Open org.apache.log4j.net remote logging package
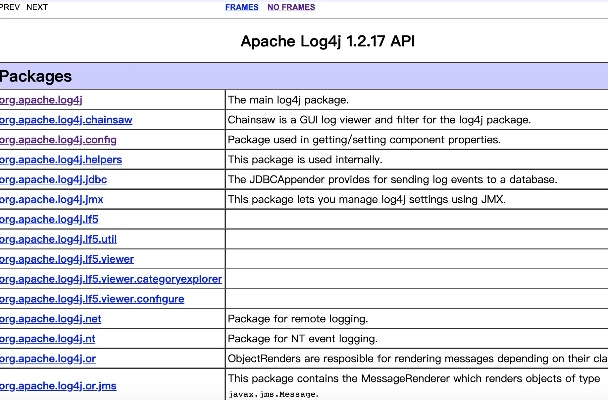 [x=52, y=319]
